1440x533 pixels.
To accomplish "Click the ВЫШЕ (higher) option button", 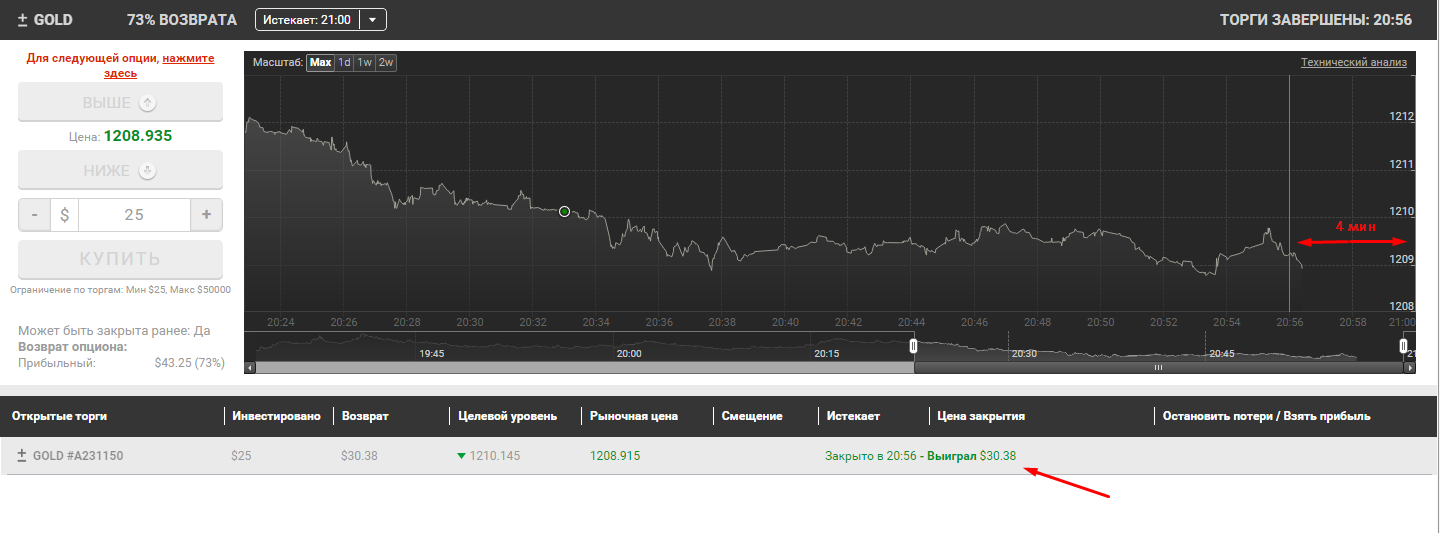I will coord(120,102).
